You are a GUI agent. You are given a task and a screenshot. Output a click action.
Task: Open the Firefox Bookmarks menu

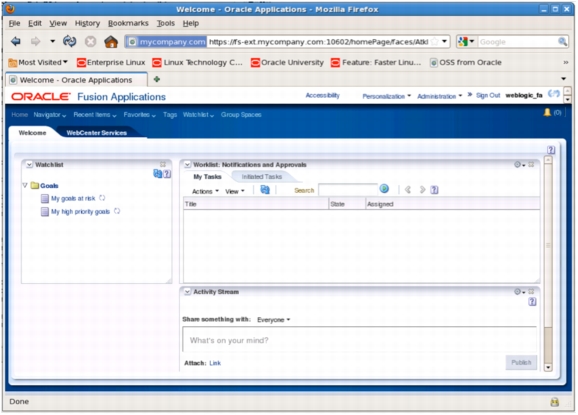pos(128,23)
